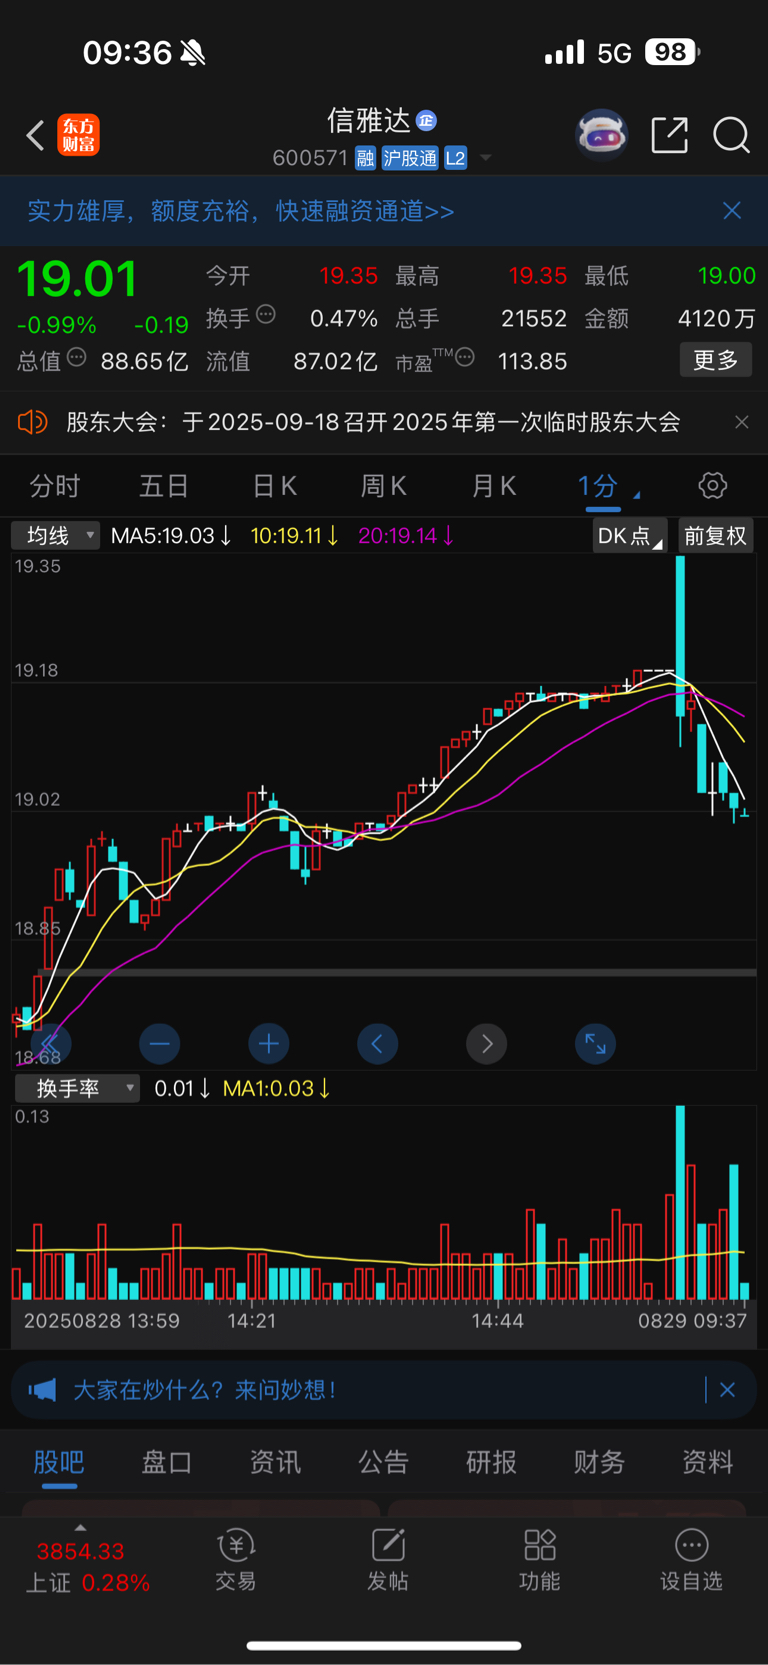768x1665 pixels.
Task: Close the 妙想 prompt bar
Action: click(727, 1390)
